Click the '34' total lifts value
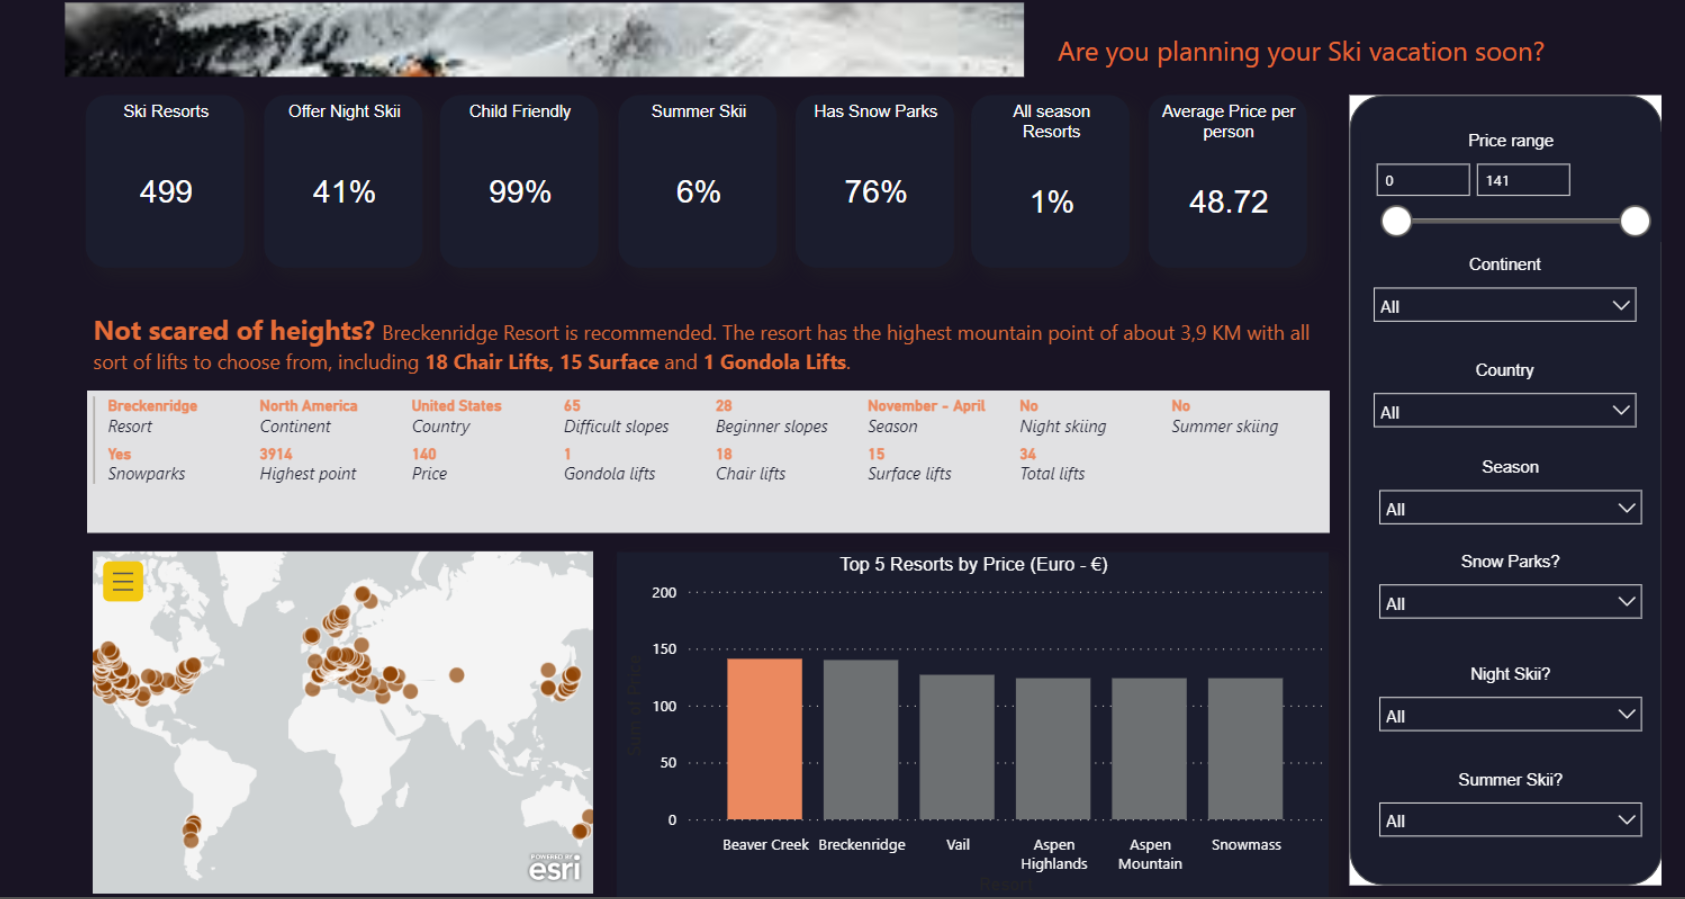 (x=1028, y=454)
